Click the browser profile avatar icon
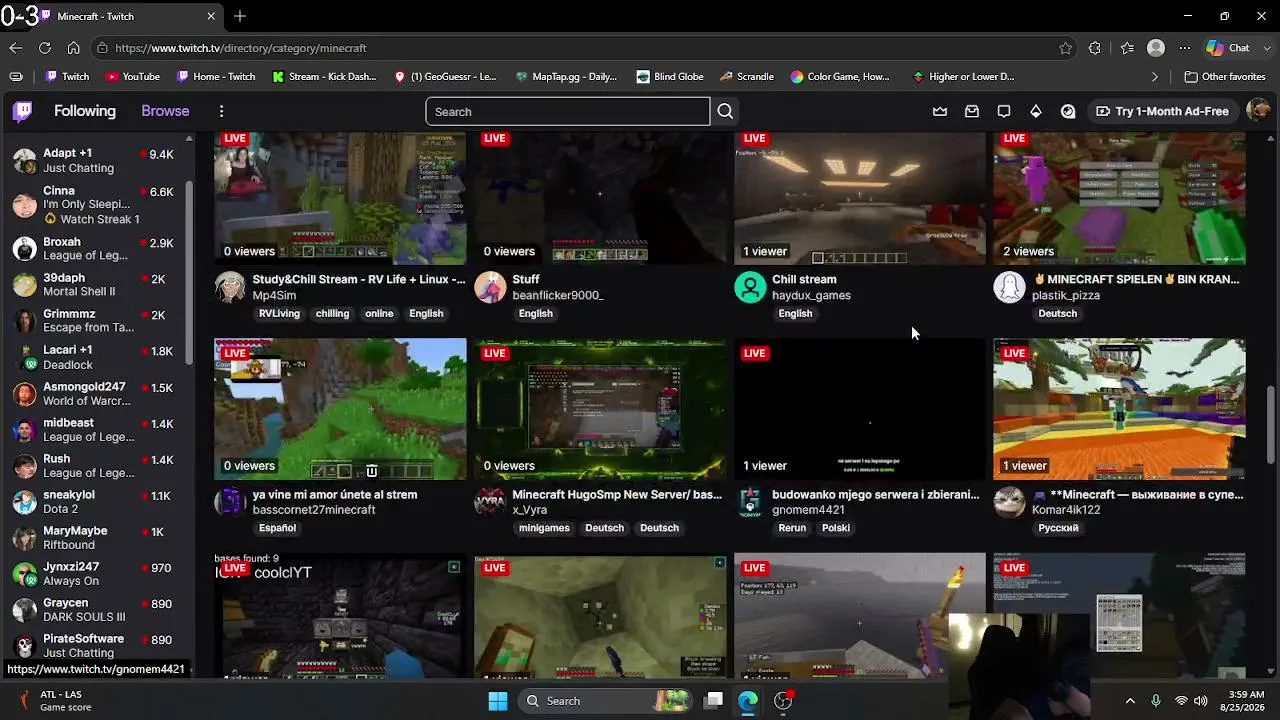Screen dimensions: 1280x720 click(x=1156, y=48)
